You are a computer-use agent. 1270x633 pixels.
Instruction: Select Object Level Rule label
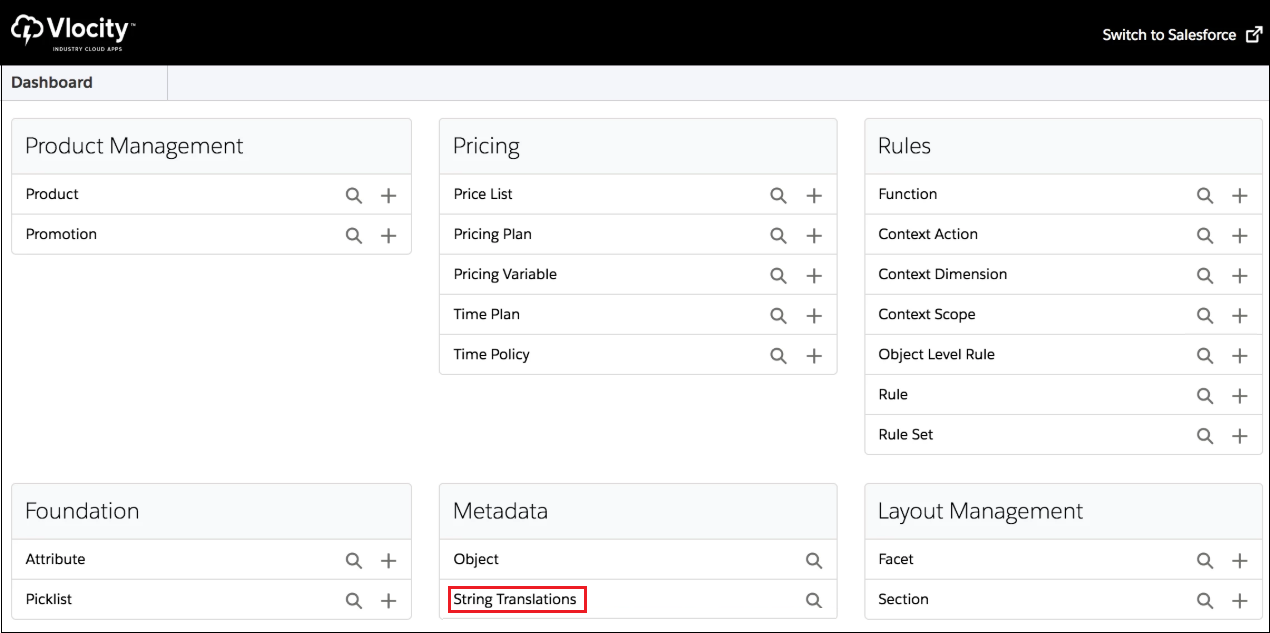point(936,354)
